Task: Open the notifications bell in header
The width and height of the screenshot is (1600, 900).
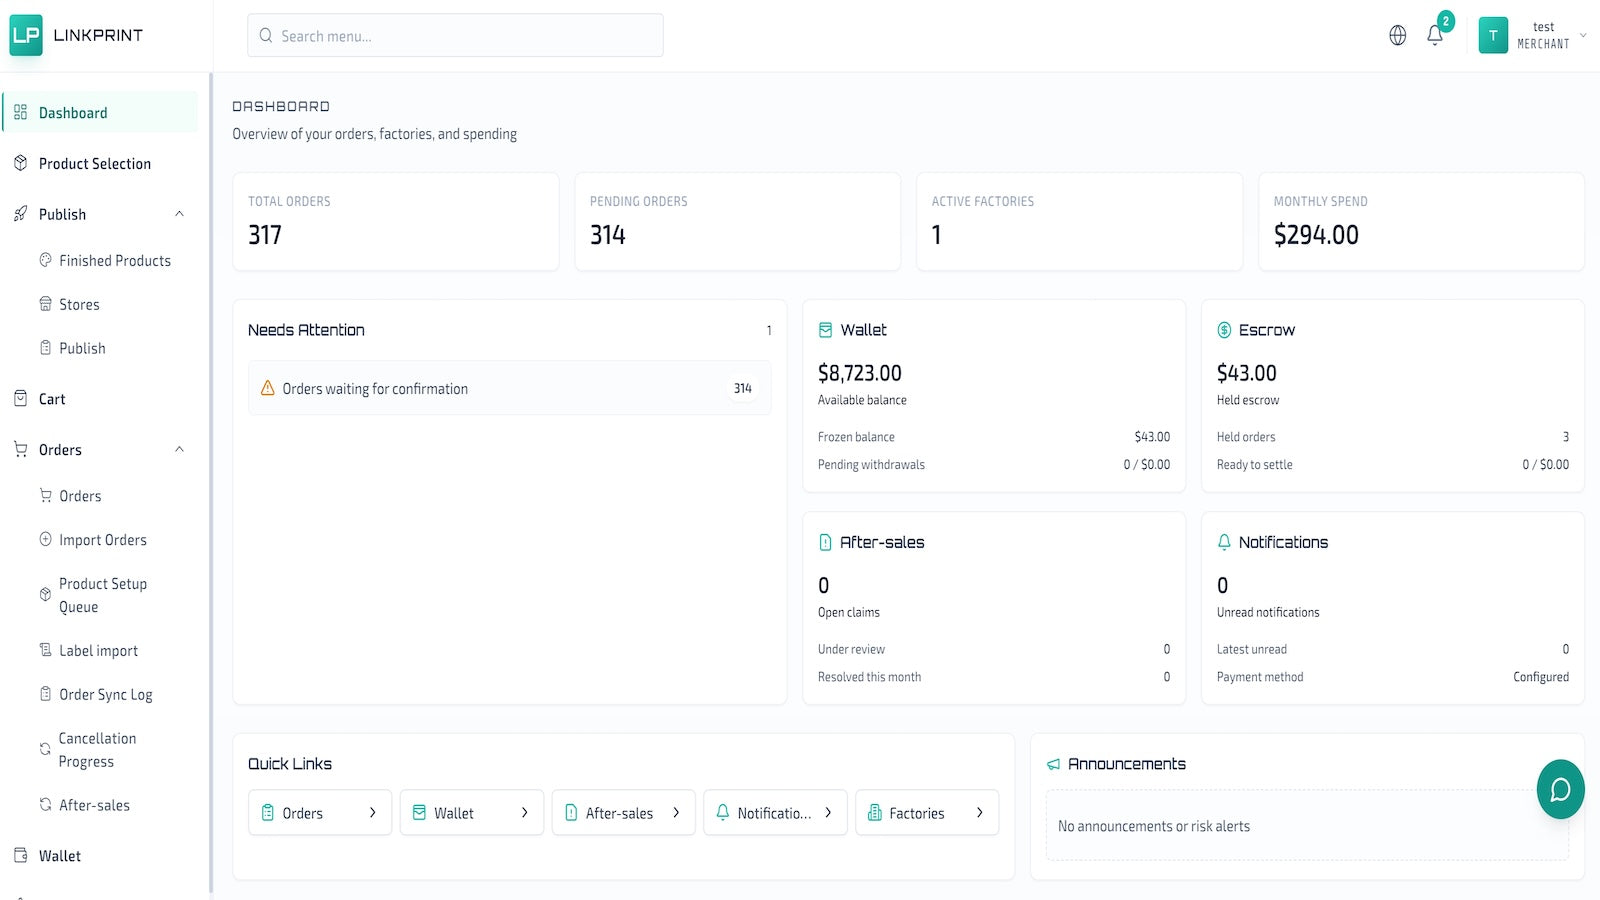Action: click(1435, 35)
